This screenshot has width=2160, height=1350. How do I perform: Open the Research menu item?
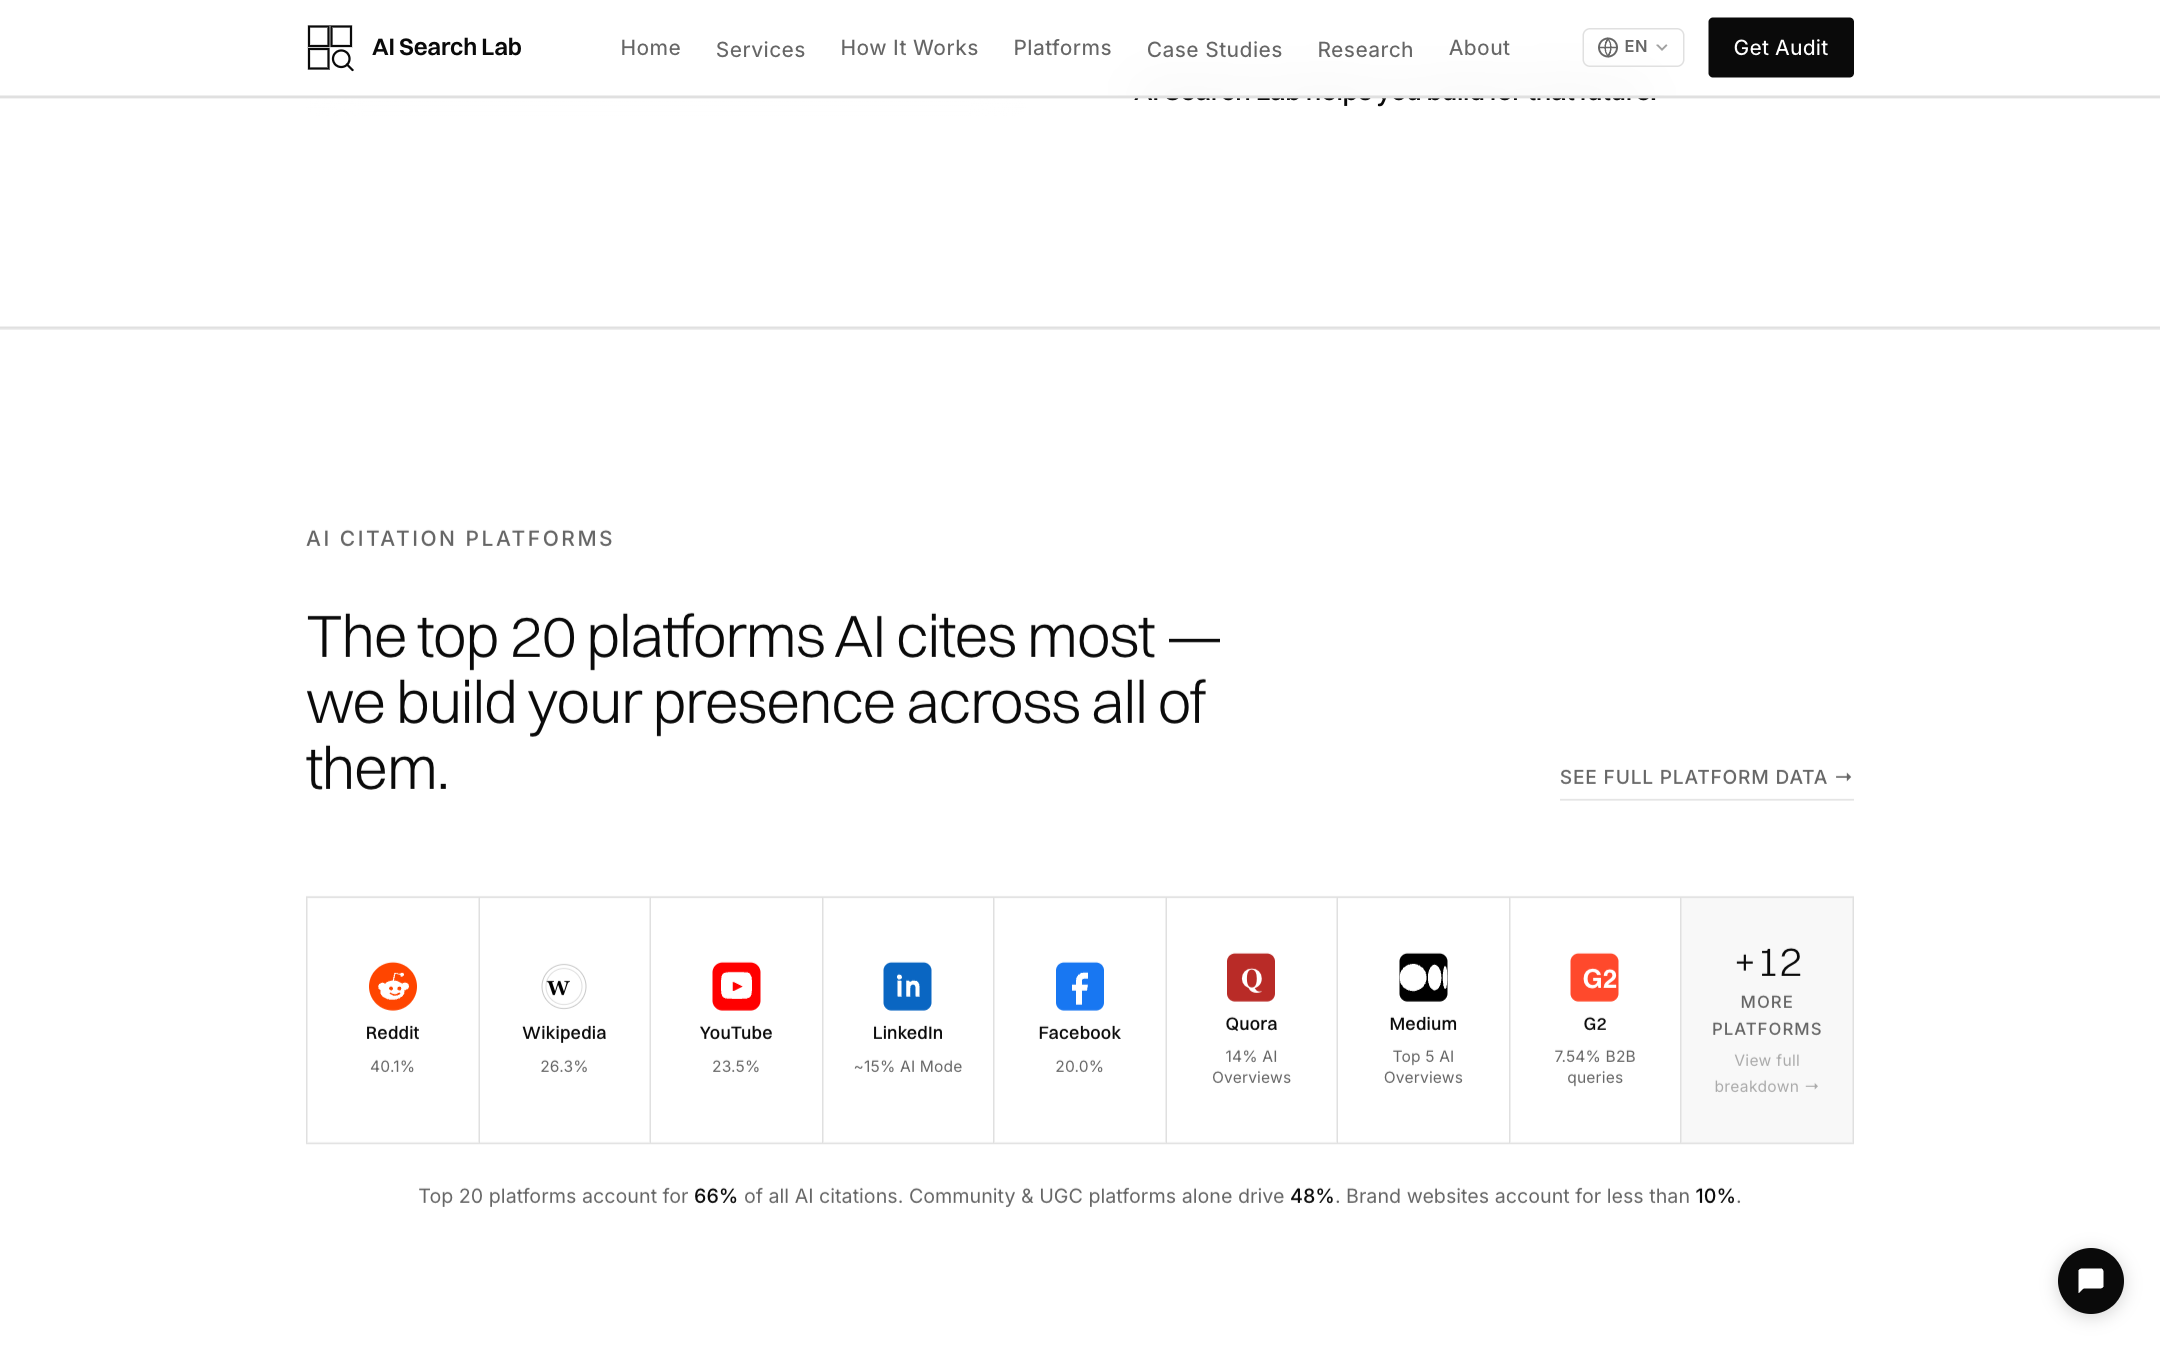(x=1365, y=49)
